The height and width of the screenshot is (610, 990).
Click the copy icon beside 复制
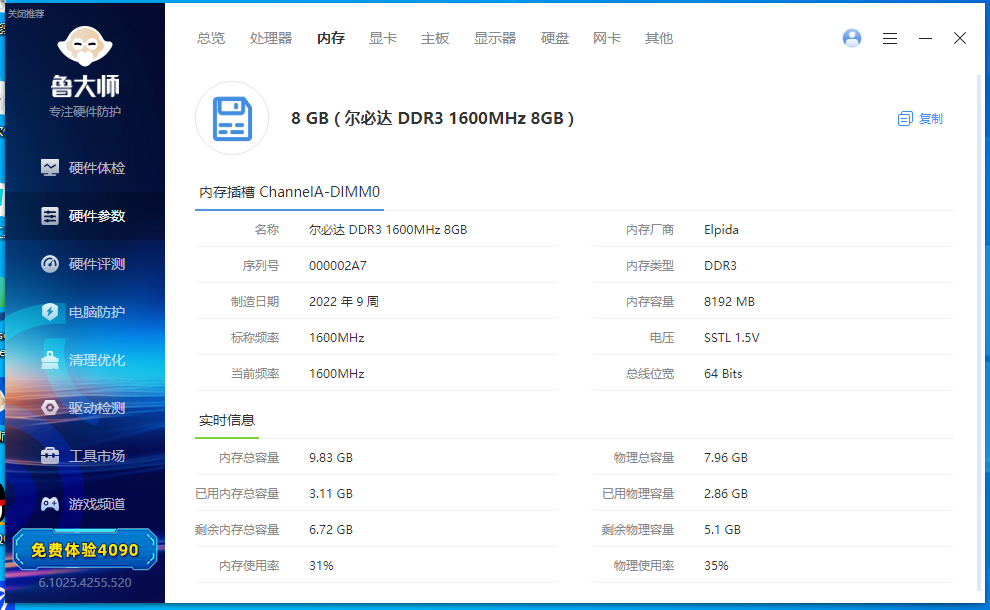coord(905,119)
